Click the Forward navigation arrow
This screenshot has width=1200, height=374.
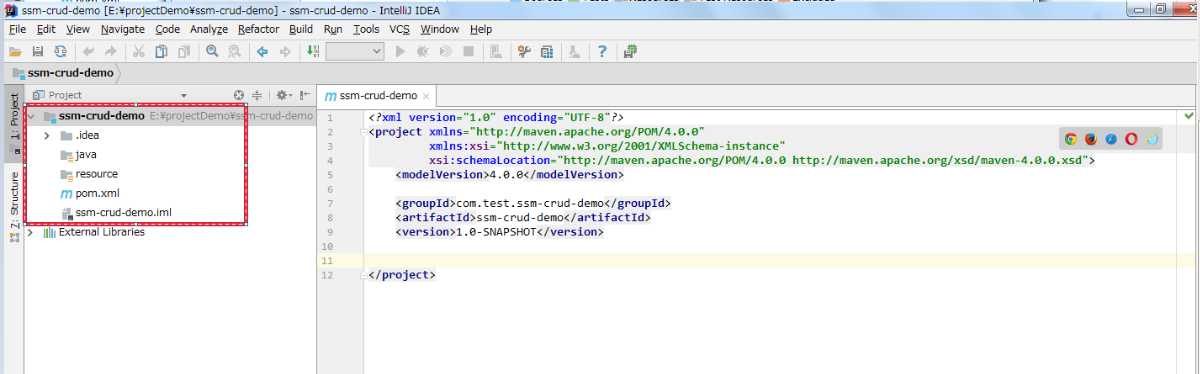click(285, 51)
